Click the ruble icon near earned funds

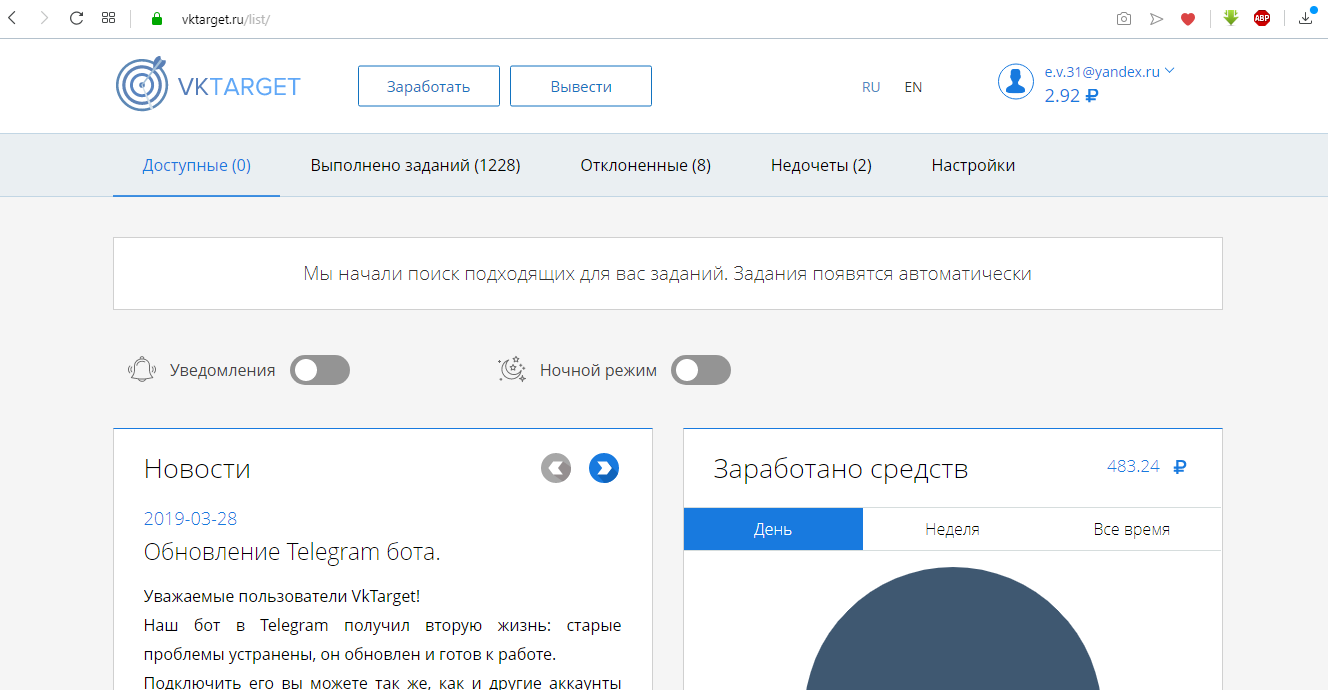point(1180,466)
